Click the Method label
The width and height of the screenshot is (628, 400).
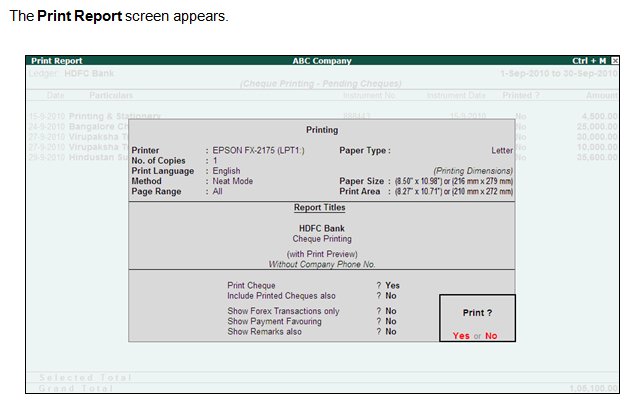[146, 181]
